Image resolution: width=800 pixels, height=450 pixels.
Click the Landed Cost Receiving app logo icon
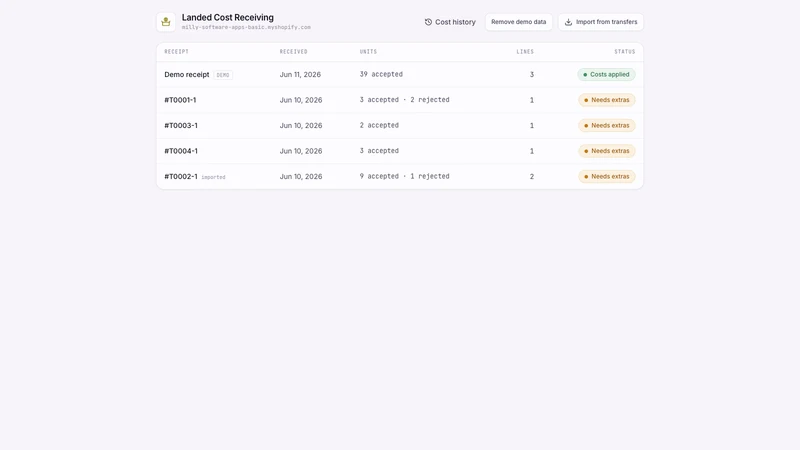click(x=166, y=22)
